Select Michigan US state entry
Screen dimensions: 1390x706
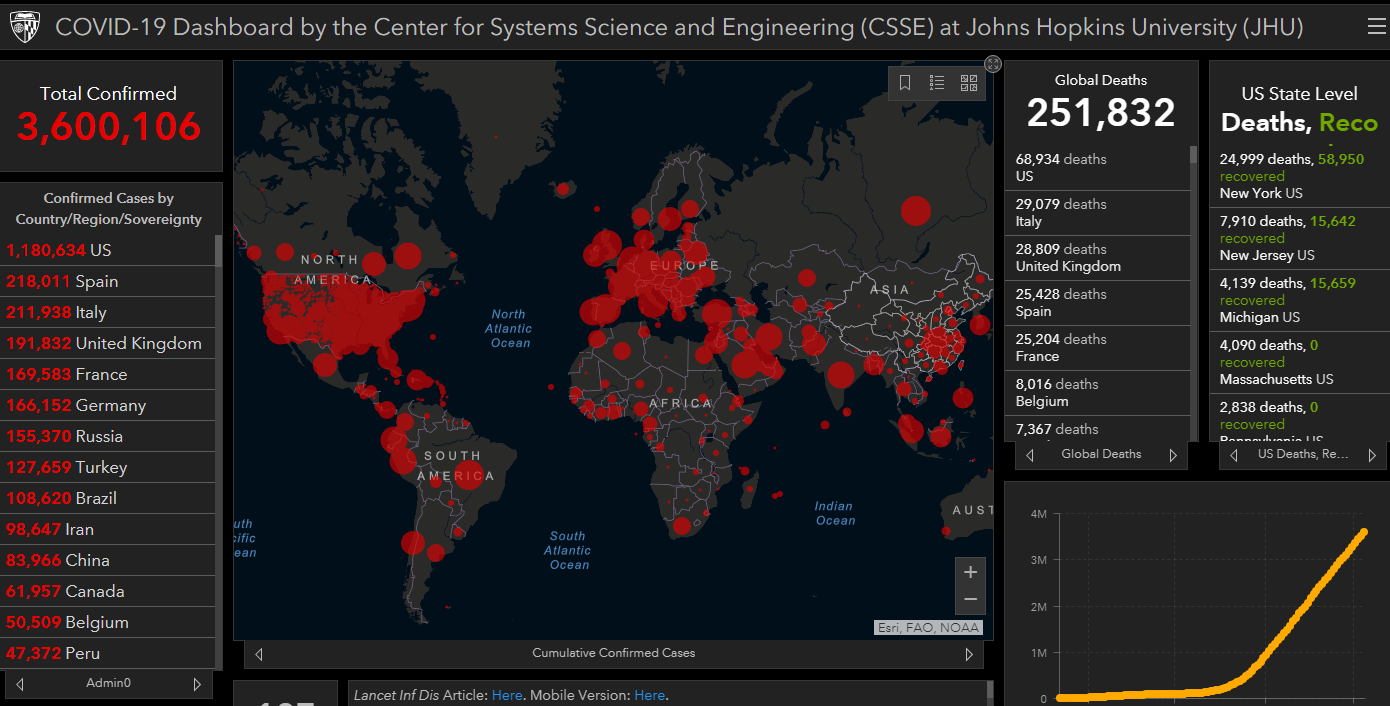coord(1299,300)
